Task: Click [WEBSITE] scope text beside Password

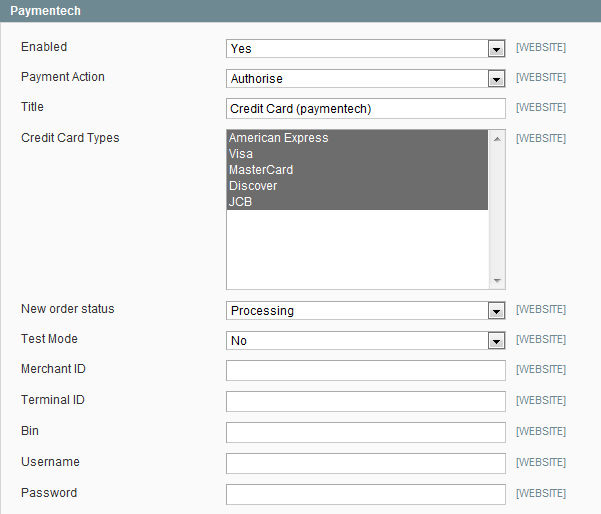Action: pos(541,493)
